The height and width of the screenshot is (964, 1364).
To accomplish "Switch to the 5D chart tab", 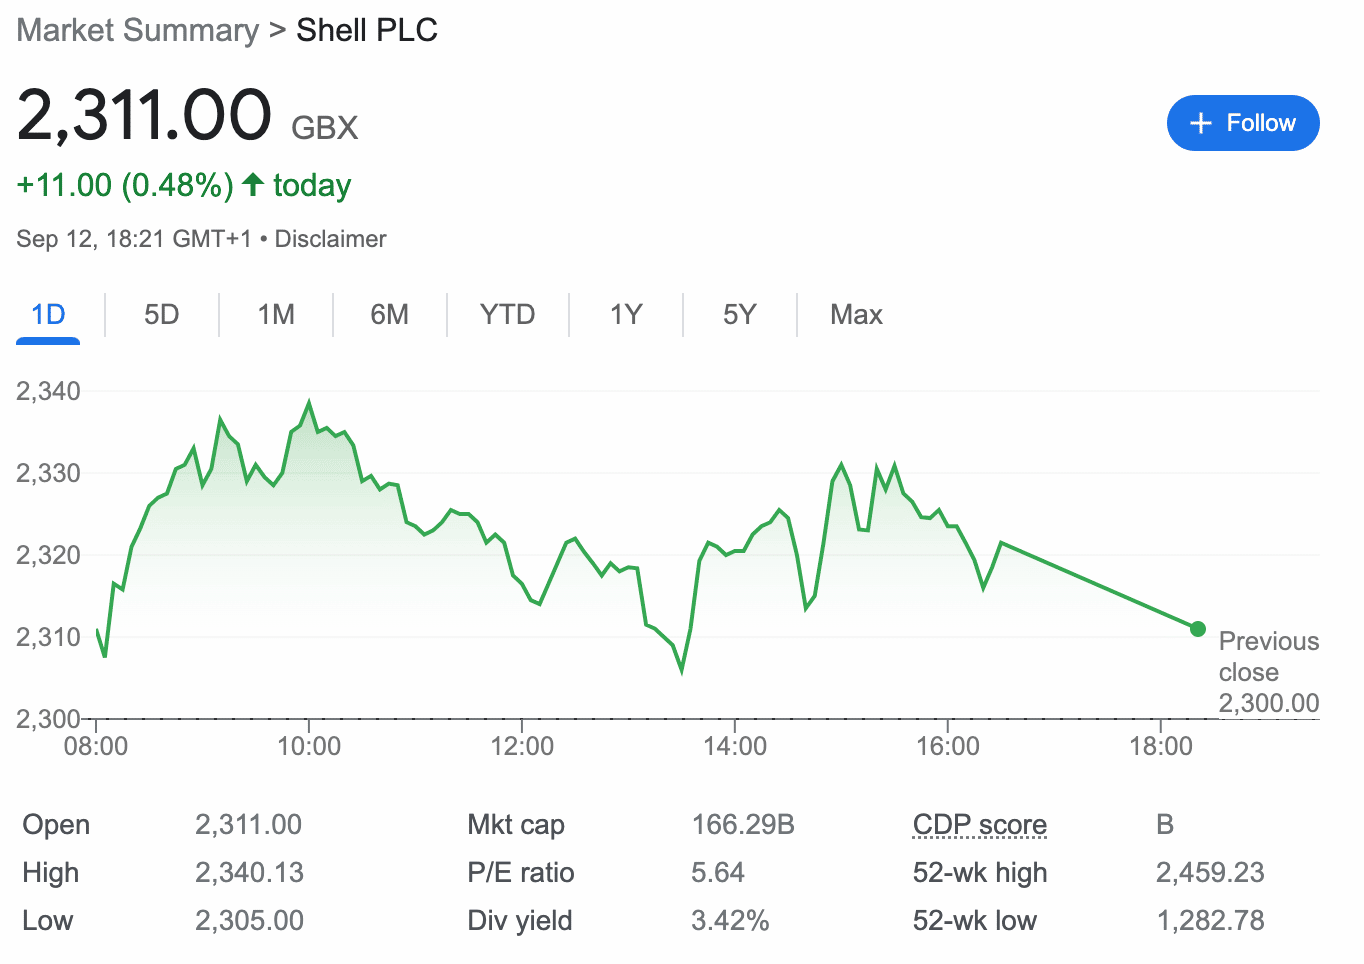I will pyautogui.click(x=161, y=315).
